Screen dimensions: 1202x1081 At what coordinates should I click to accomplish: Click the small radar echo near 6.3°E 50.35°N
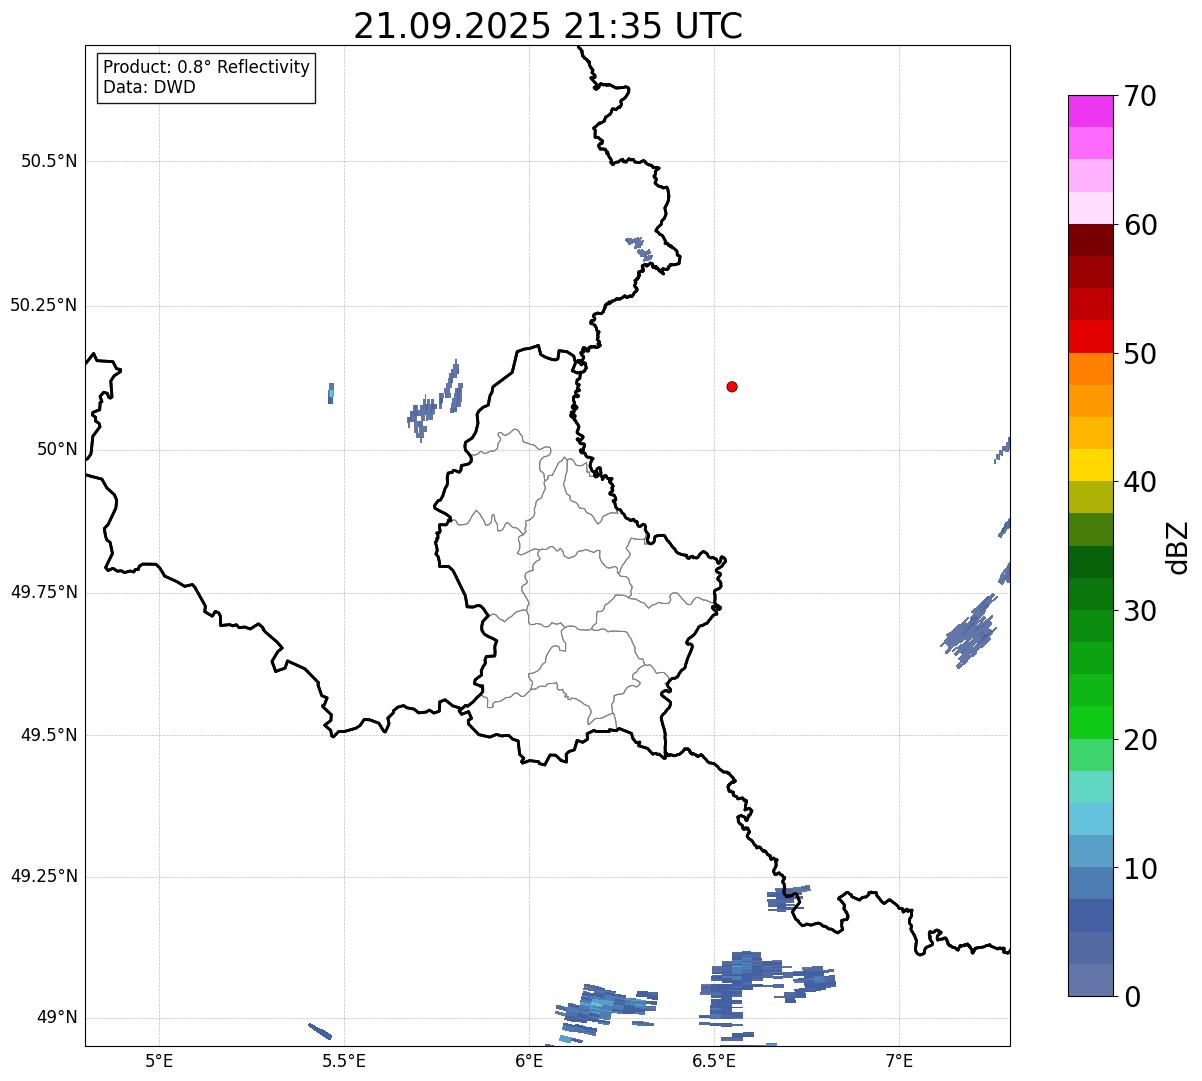coord(639,248)
